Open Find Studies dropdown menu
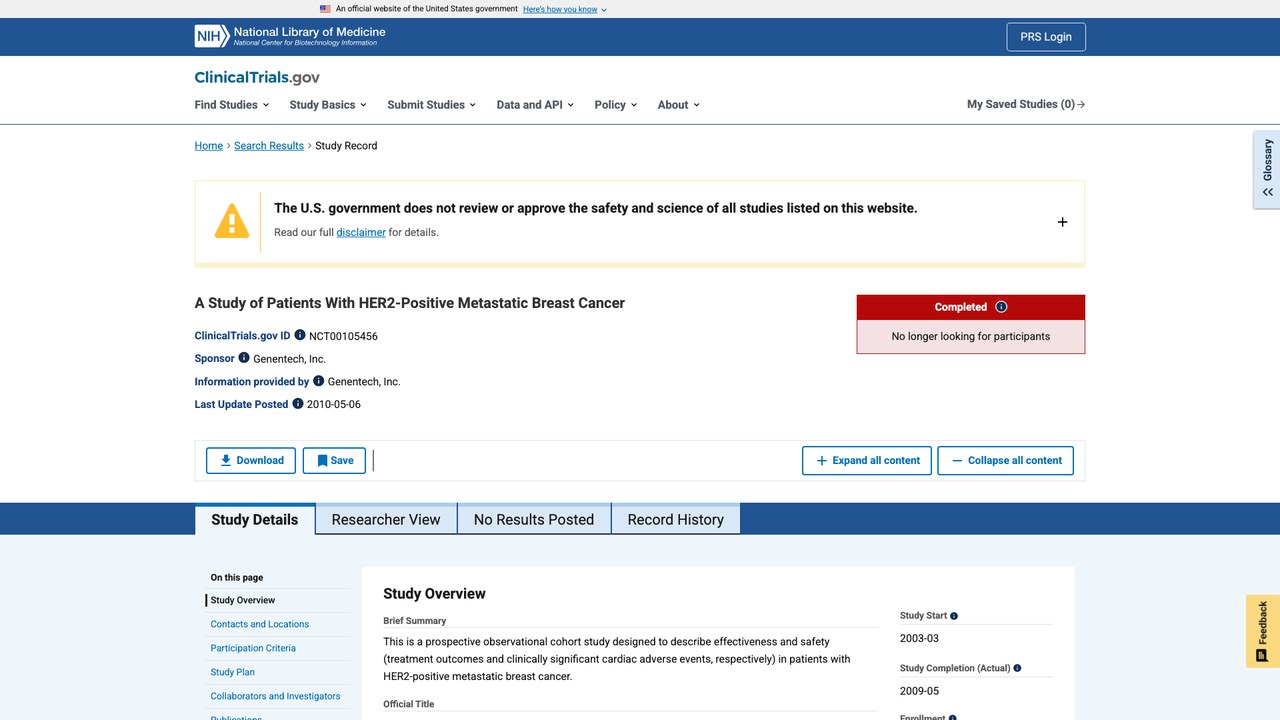This screenshot has width=1280, height=720. coord(232,104)
